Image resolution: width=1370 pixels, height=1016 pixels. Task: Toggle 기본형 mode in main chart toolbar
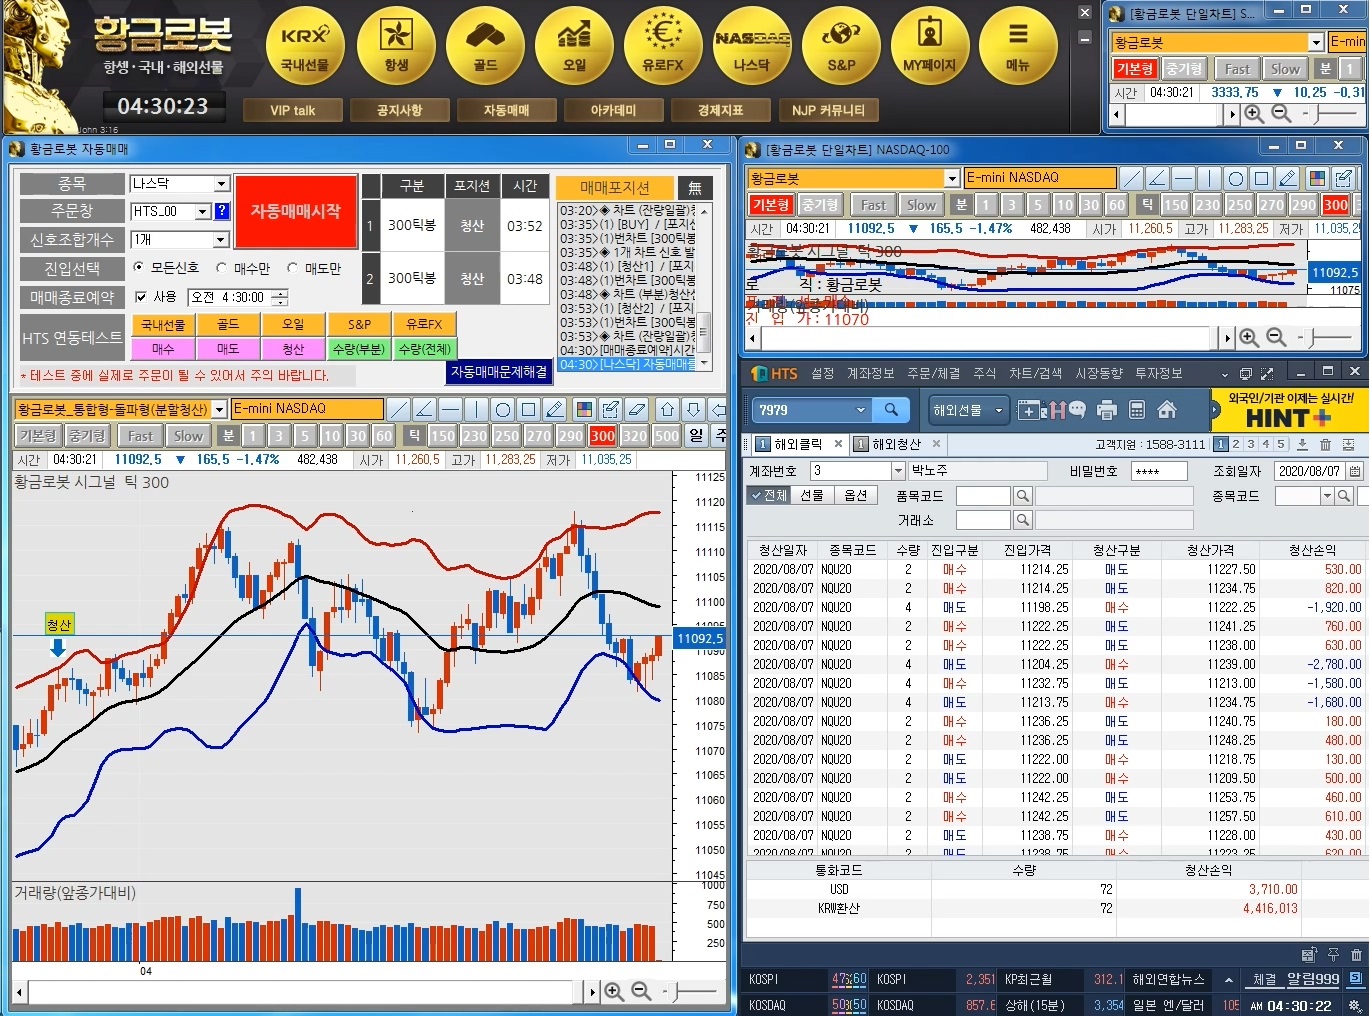click(x=38, y=436)
